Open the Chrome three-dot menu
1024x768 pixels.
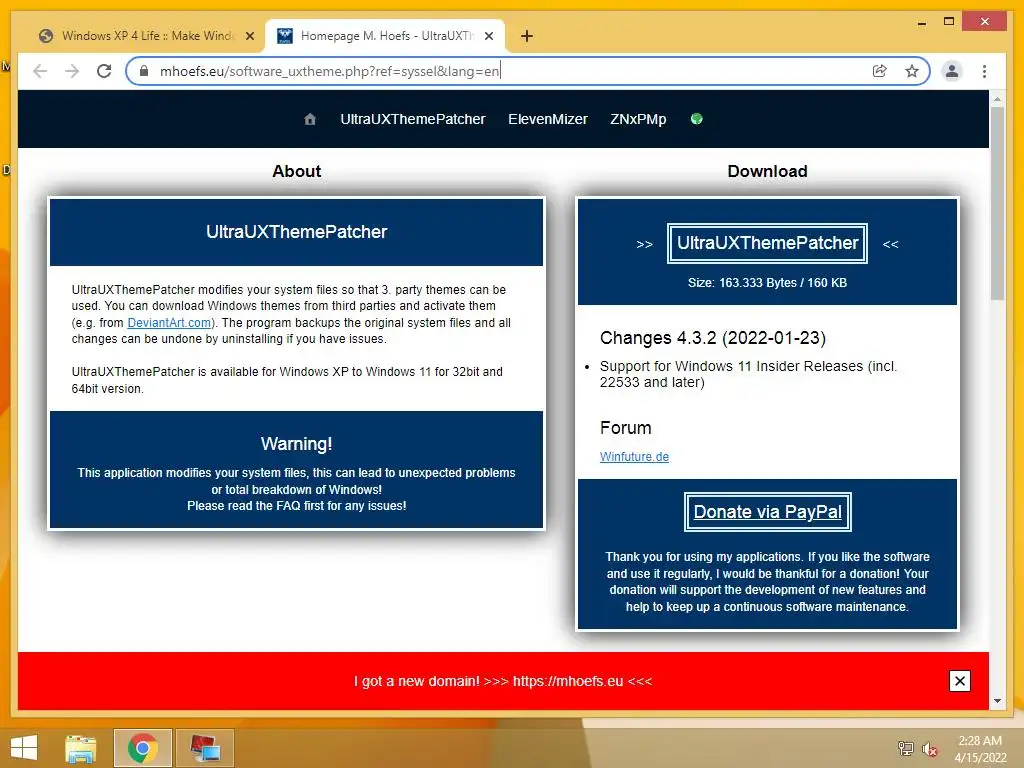click(984, 71)
